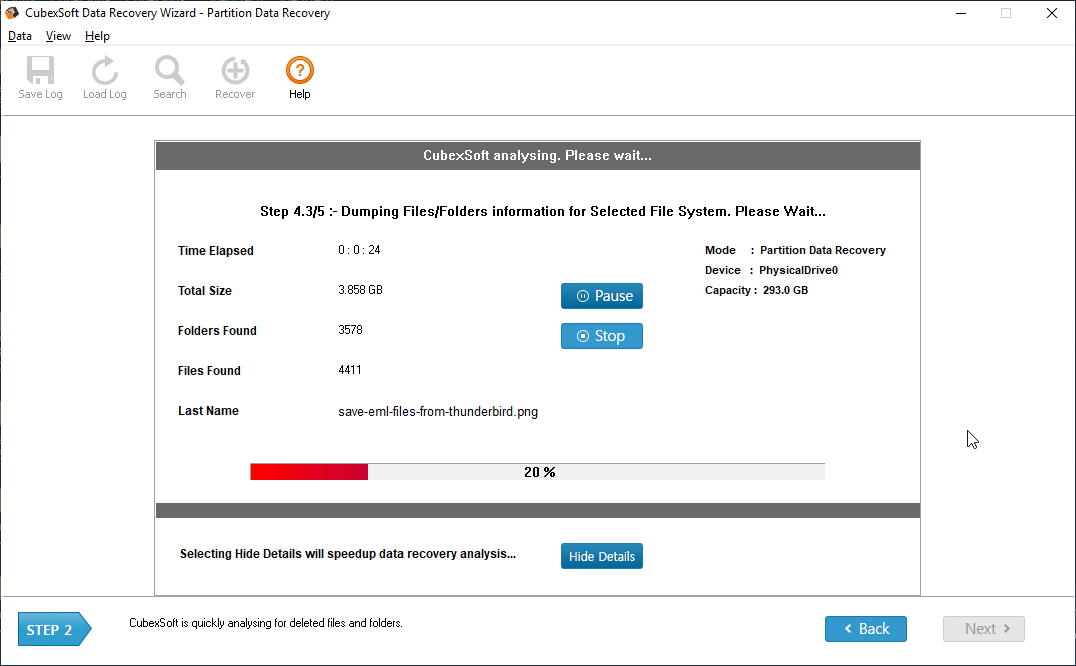Click the Recover toolbar icon
The width and height of the screenshot is (1076, 666).
pos(235,78)
